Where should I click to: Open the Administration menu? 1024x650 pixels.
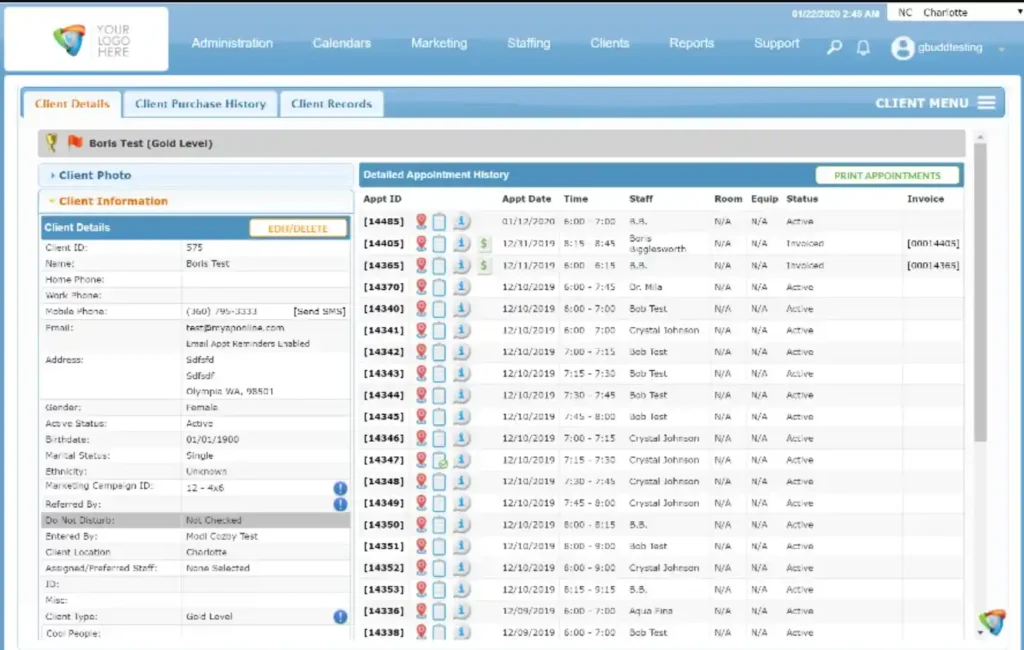tap(232, 43)
